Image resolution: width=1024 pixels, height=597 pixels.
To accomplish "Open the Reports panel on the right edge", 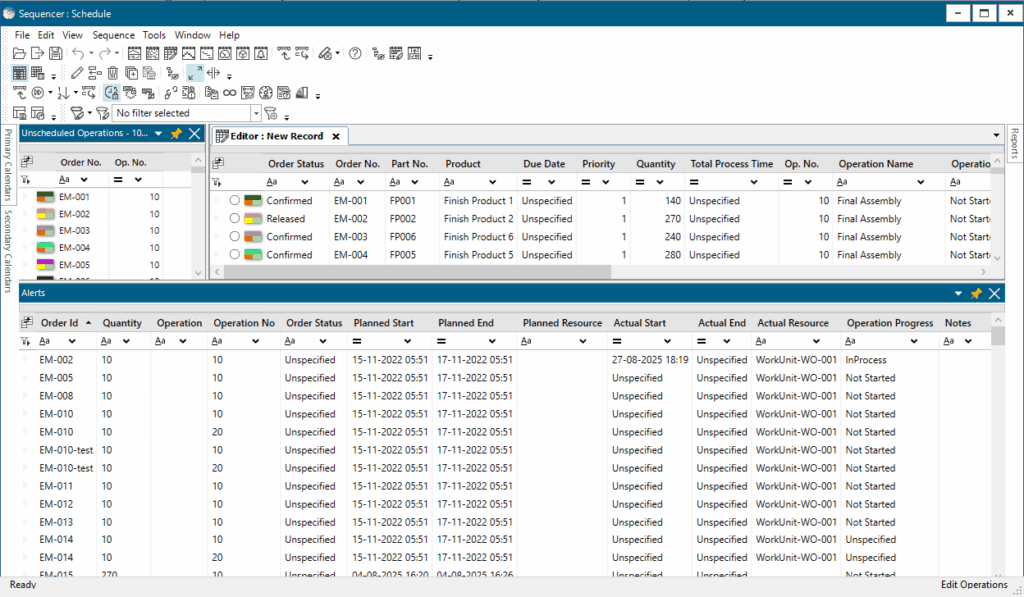I will pos(1014,145).
